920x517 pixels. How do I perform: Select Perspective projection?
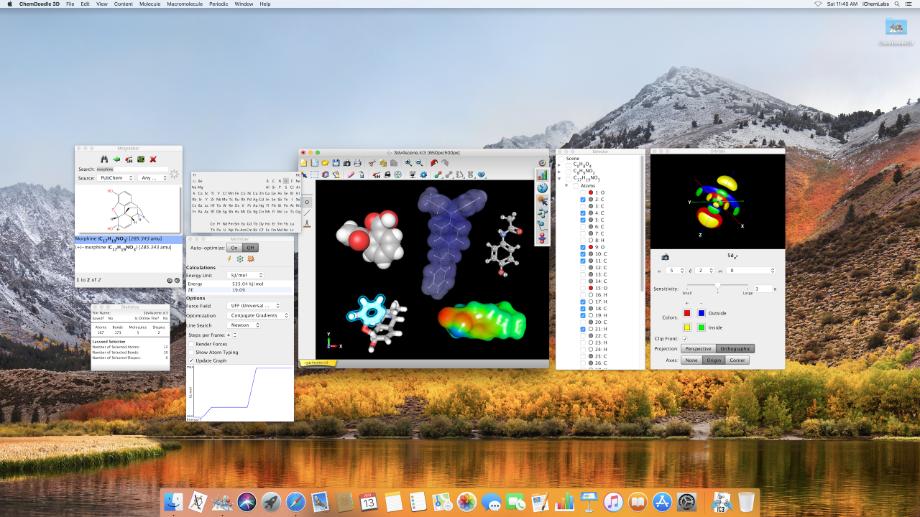(699, 349)
